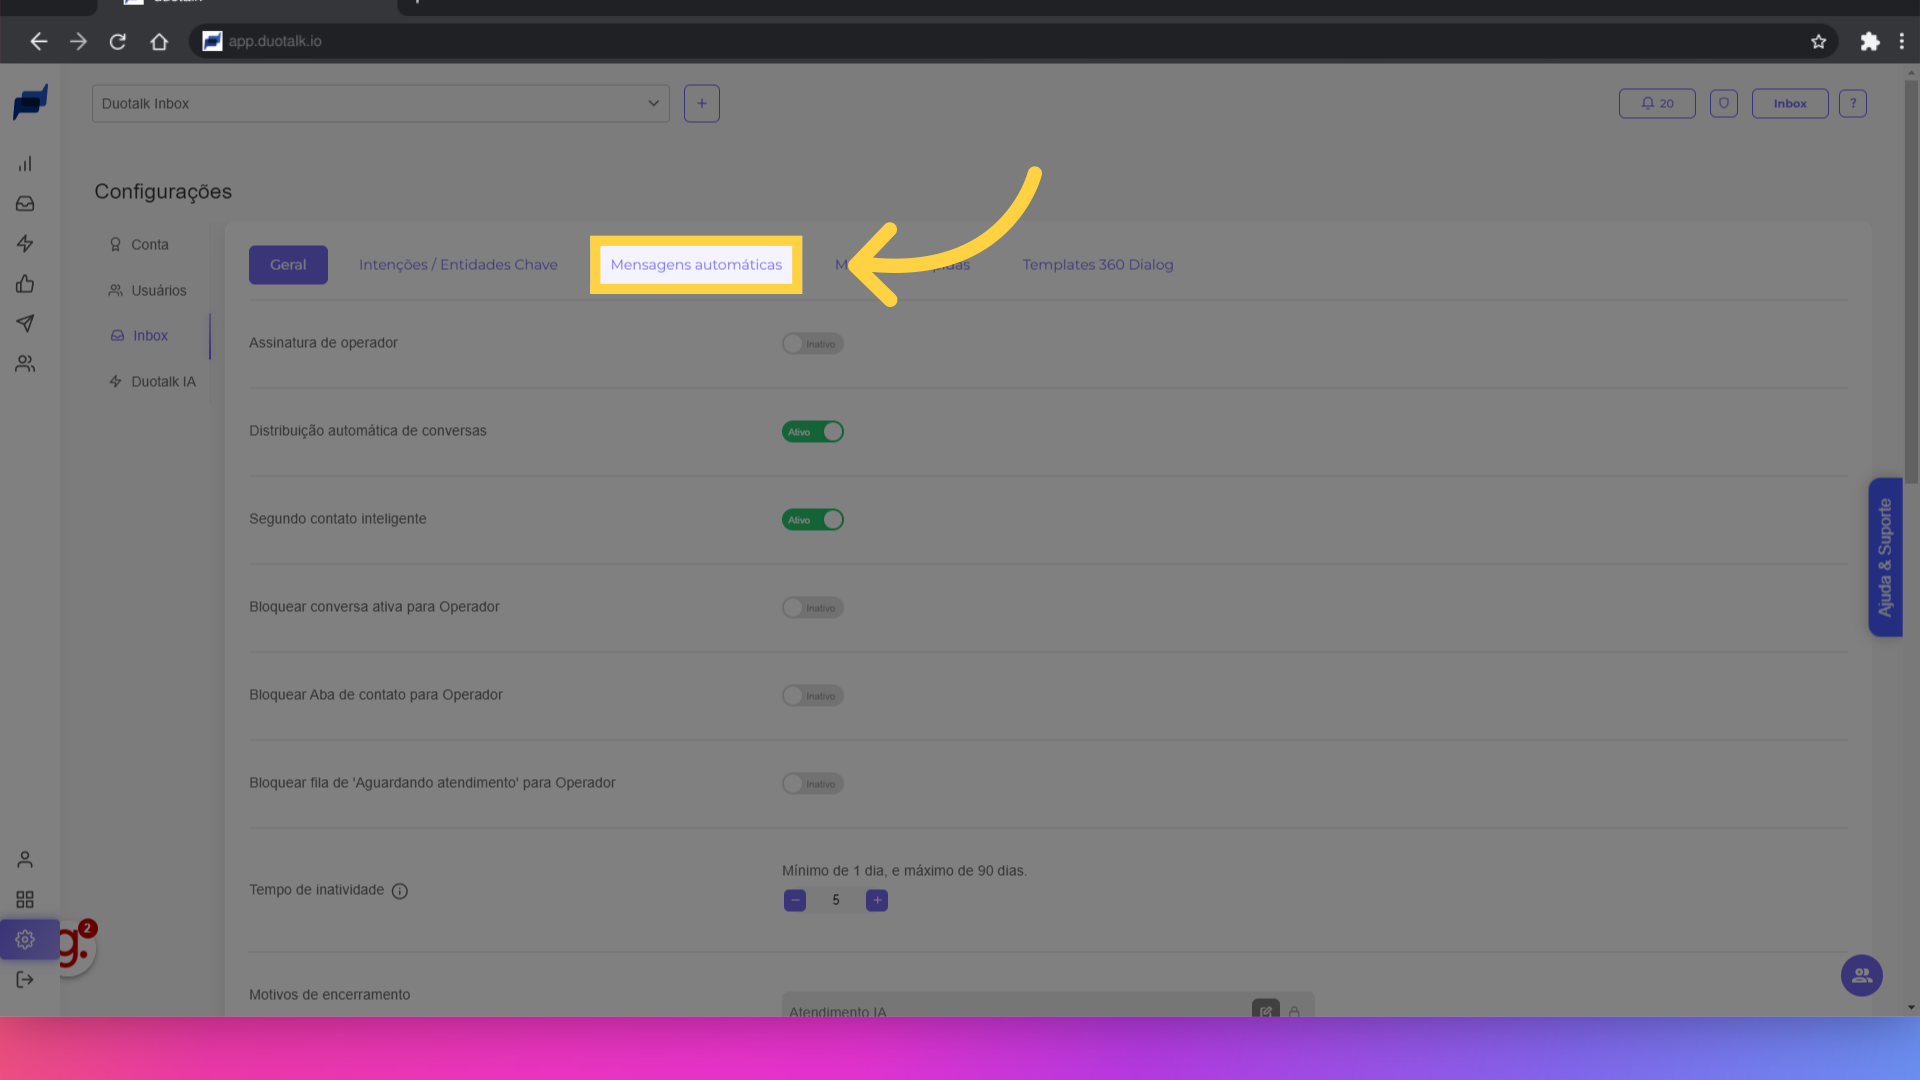
Task: Open the Templates 360 Dialog tab
Action: coord(1097,265)
